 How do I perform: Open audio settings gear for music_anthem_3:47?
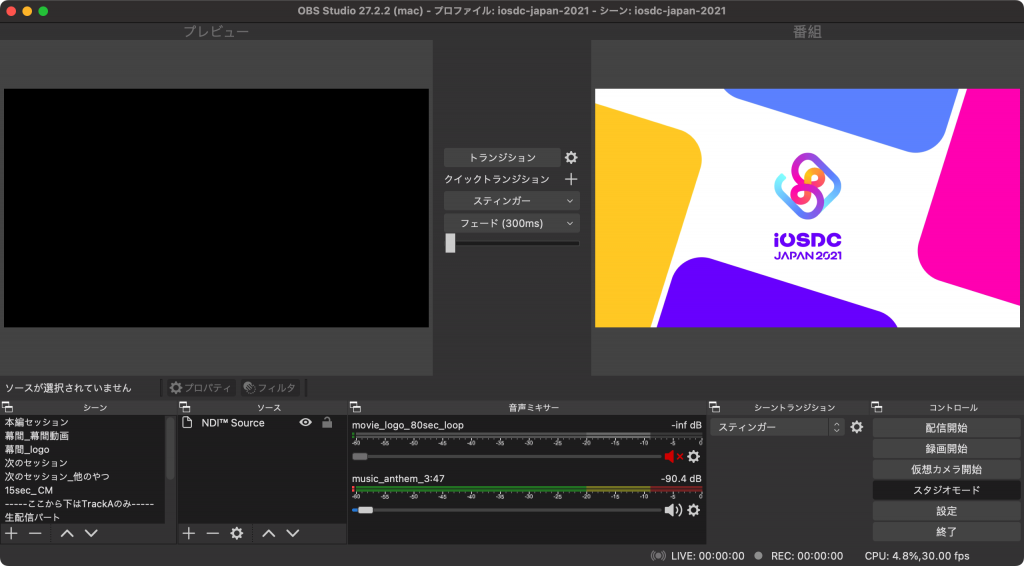(694, 510)
